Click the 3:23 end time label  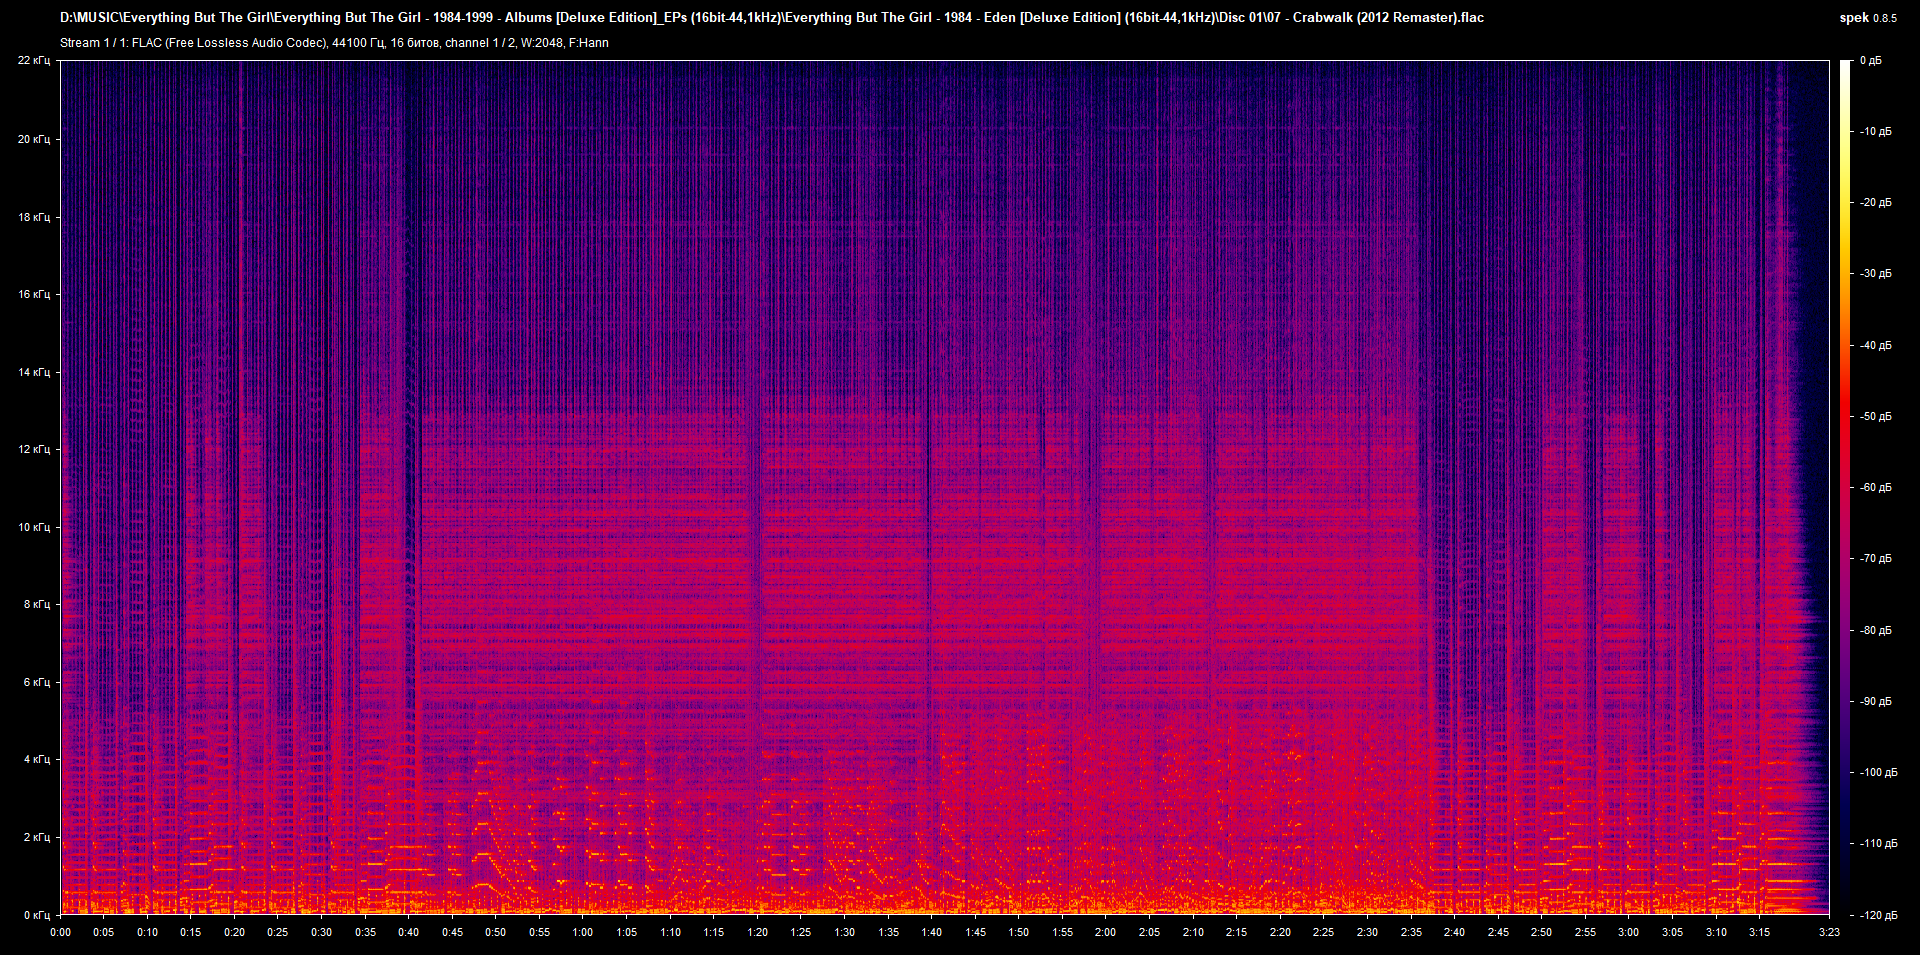(1829, 932)
